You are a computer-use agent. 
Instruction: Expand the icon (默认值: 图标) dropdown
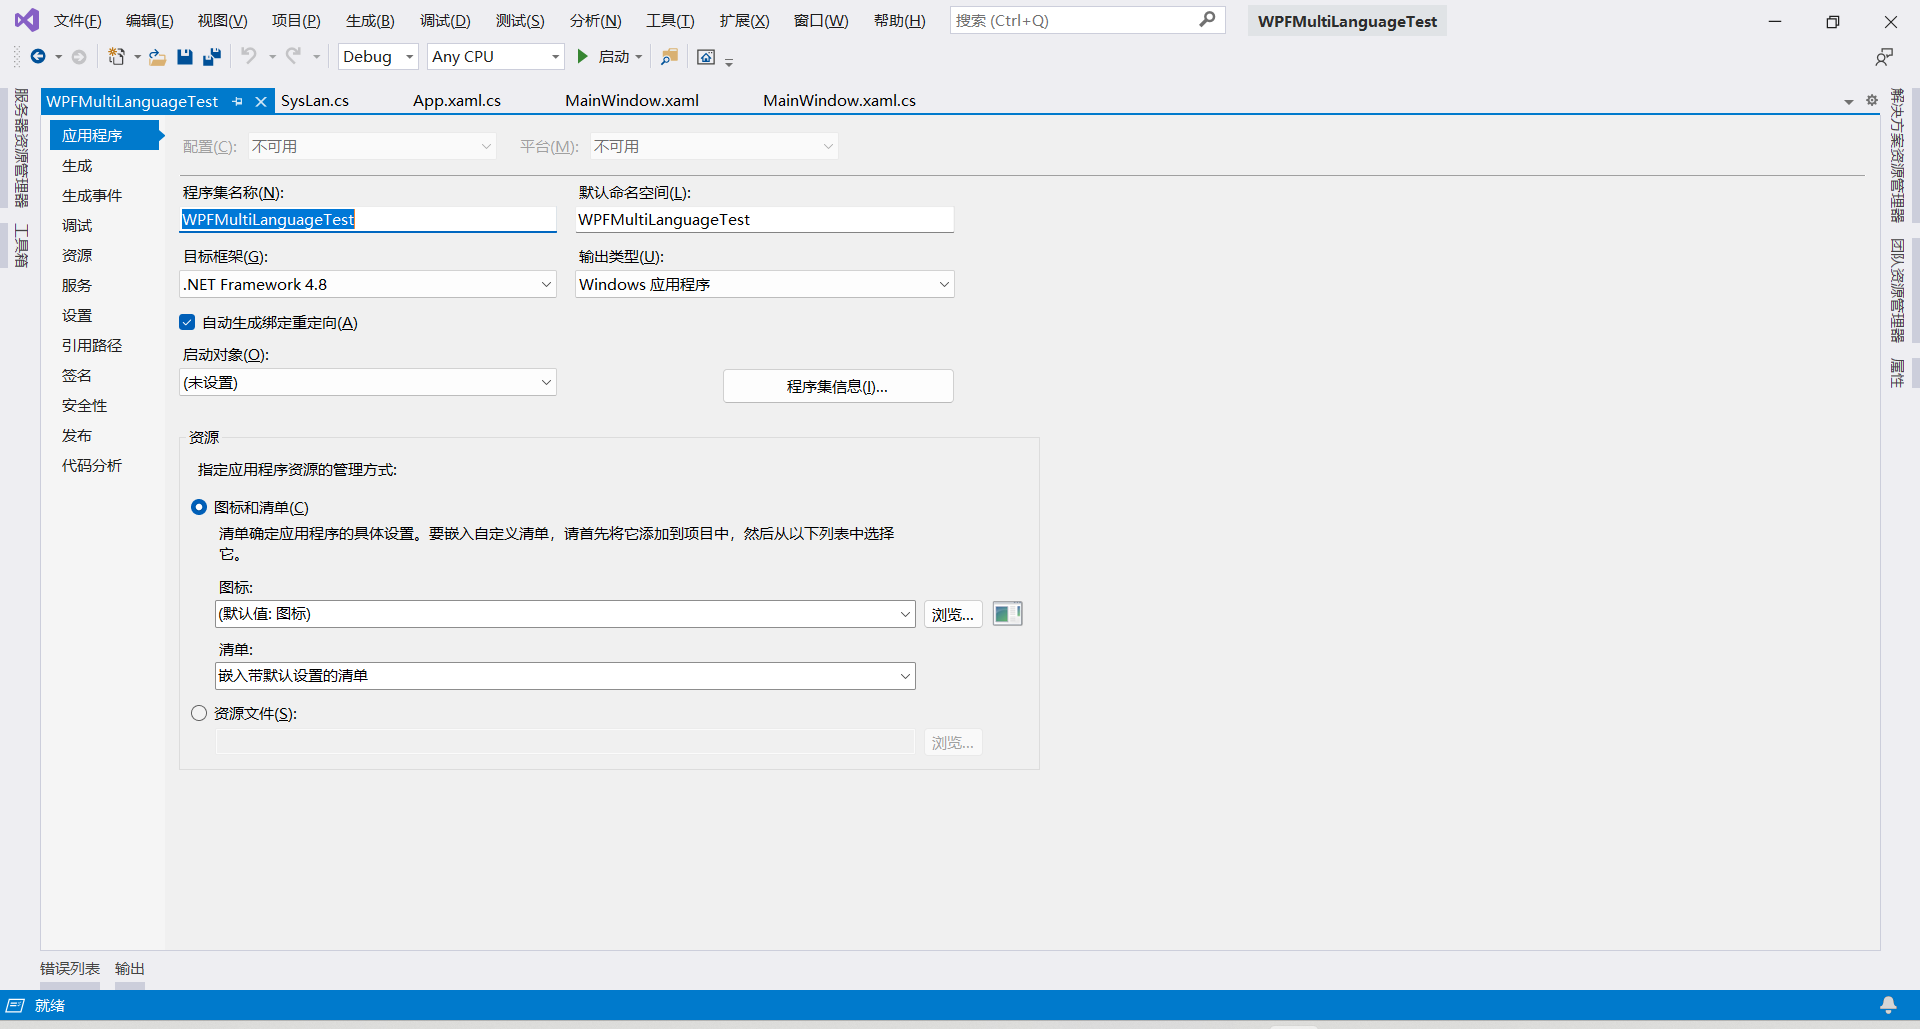pyautogui.click(x=565, y=614)
